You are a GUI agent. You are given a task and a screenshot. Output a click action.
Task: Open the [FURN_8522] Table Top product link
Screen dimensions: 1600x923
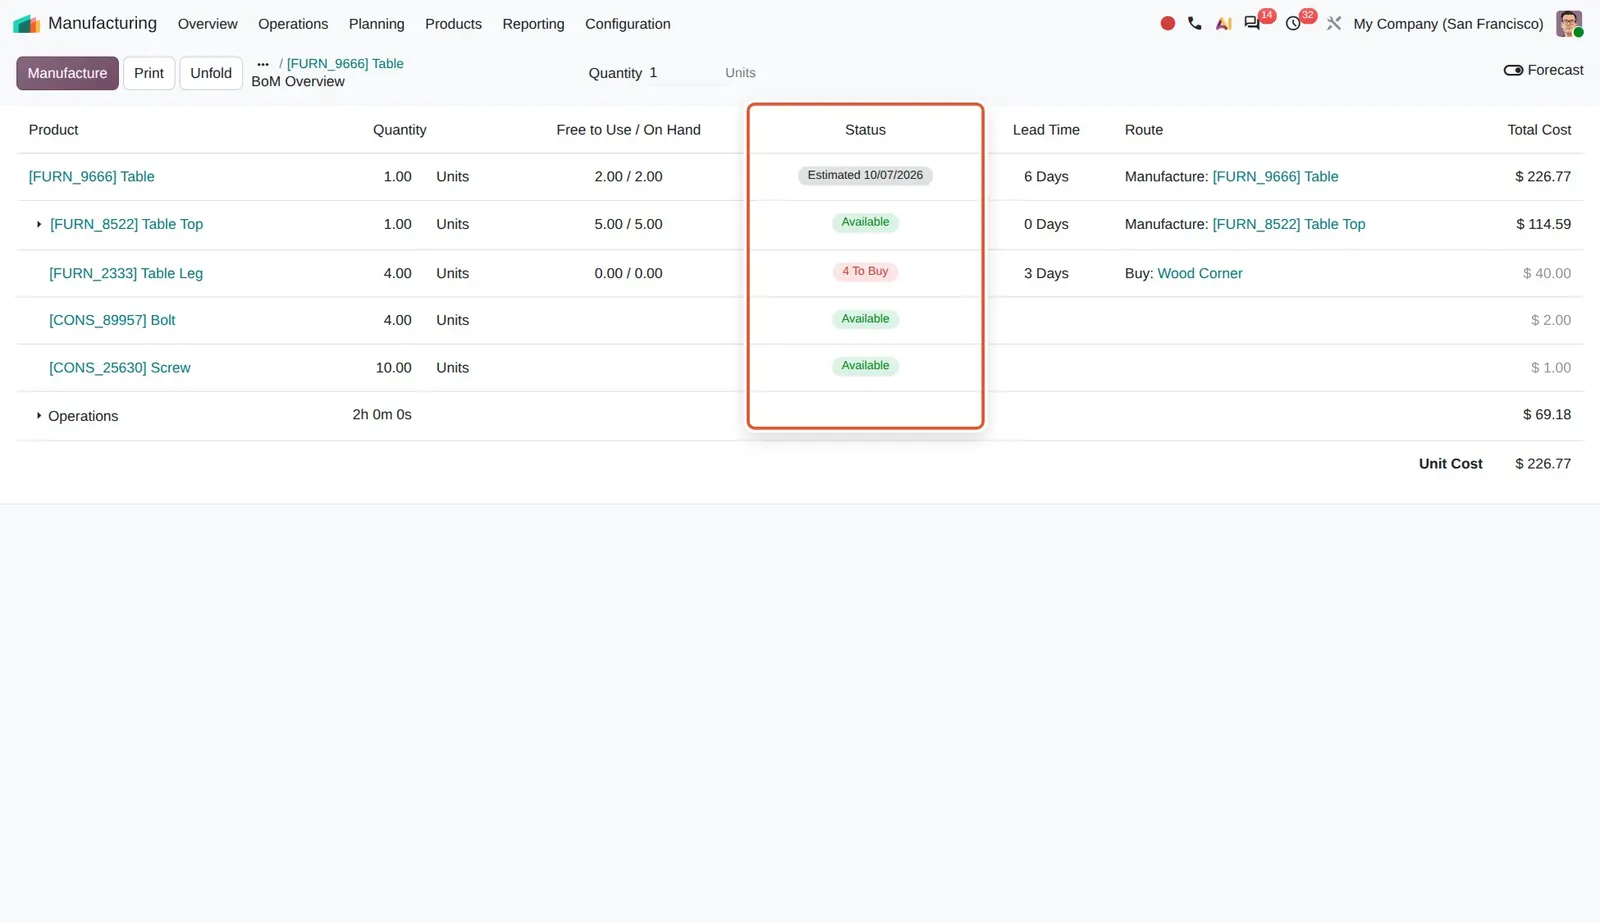point(126,224)
